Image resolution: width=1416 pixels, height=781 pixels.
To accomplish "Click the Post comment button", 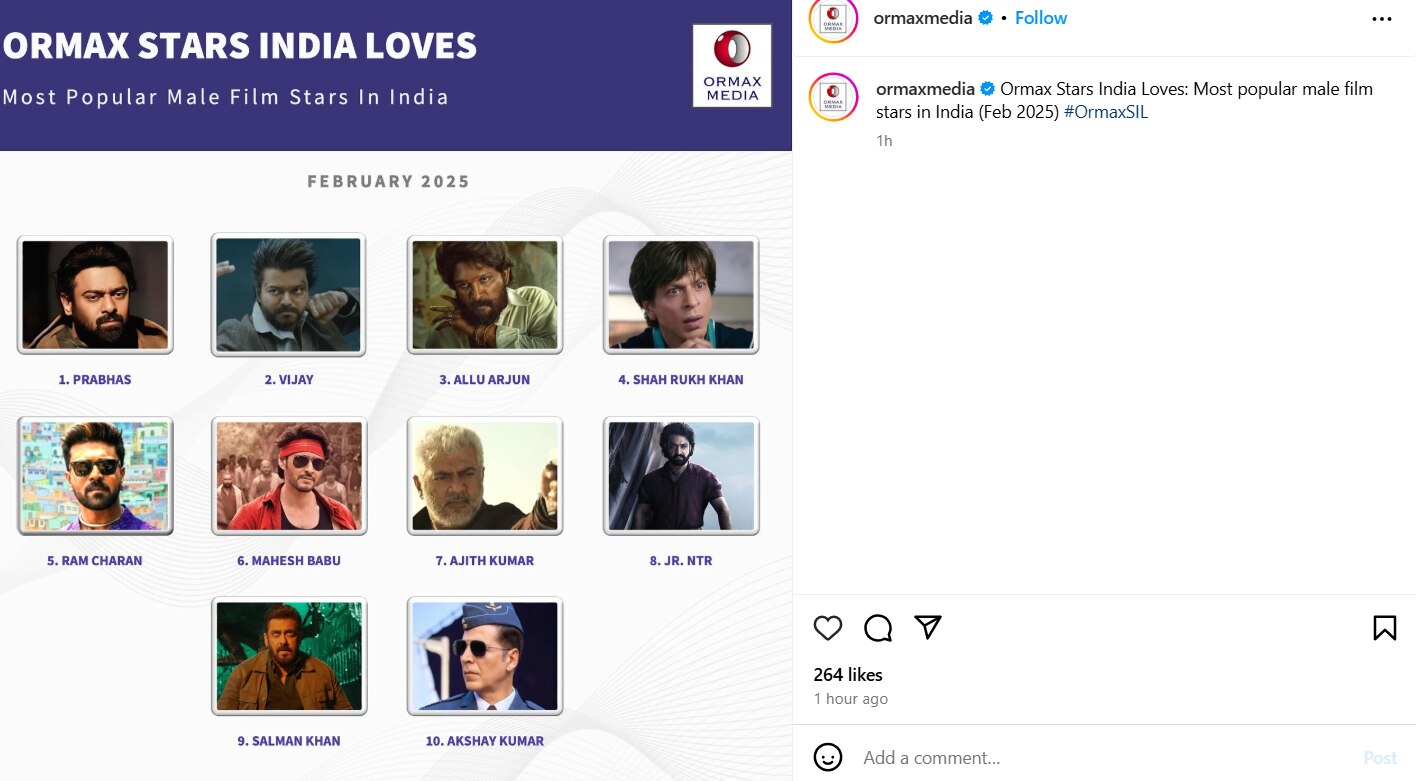I will [1380, 757].
